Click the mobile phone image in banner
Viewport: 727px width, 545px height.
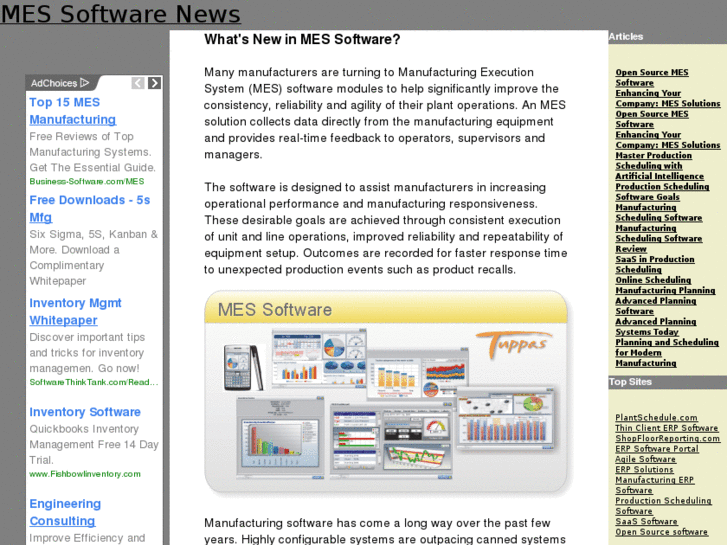pyautogui.click(x=242, y=367)
